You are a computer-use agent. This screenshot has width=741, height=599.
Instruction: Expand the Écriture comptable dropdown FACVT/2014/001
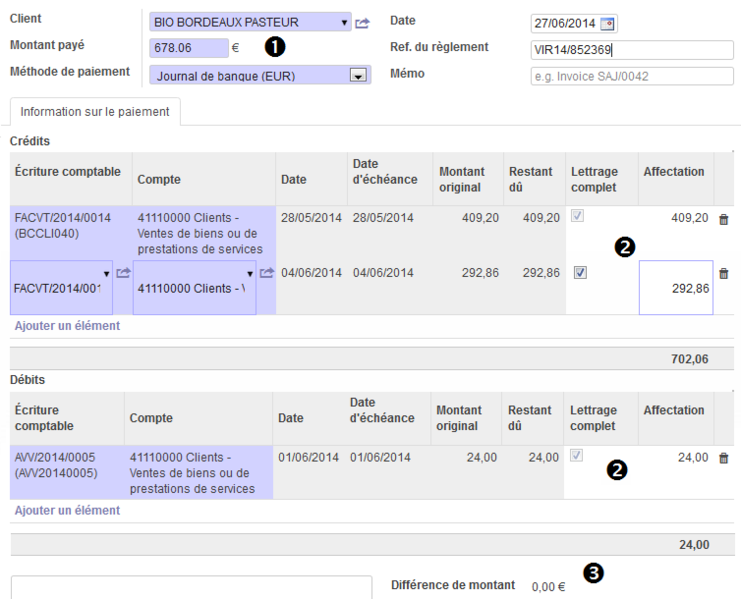[x=106, y=274]
